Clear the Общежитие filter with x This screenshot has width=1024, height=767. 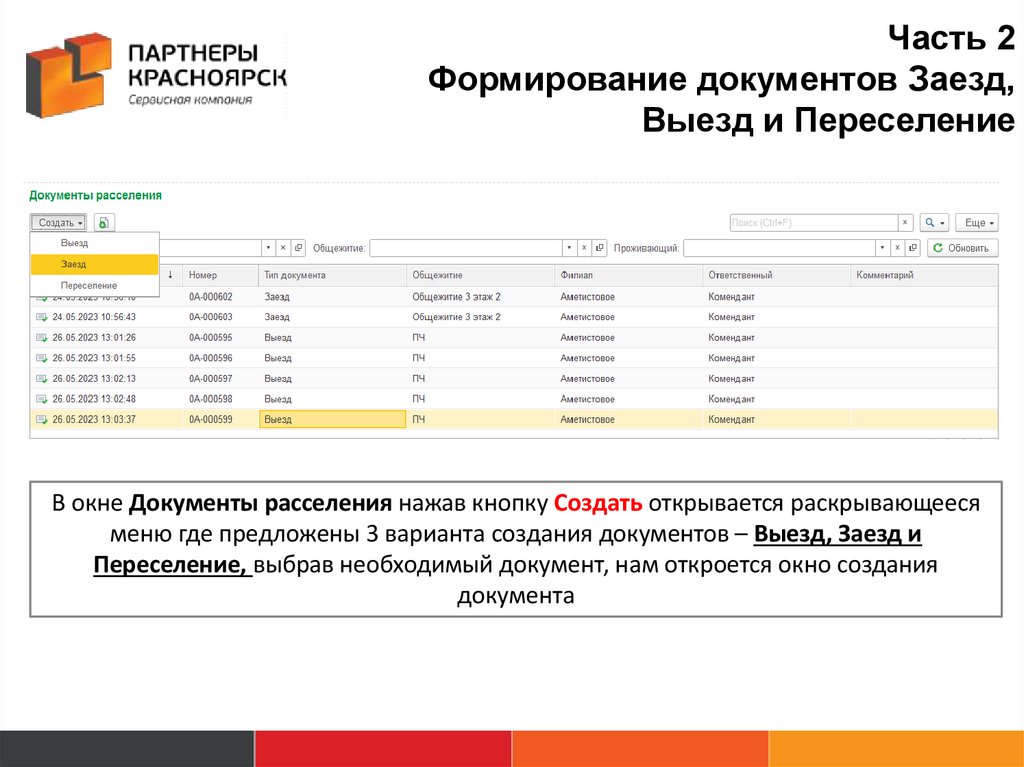tap(584, 248)
